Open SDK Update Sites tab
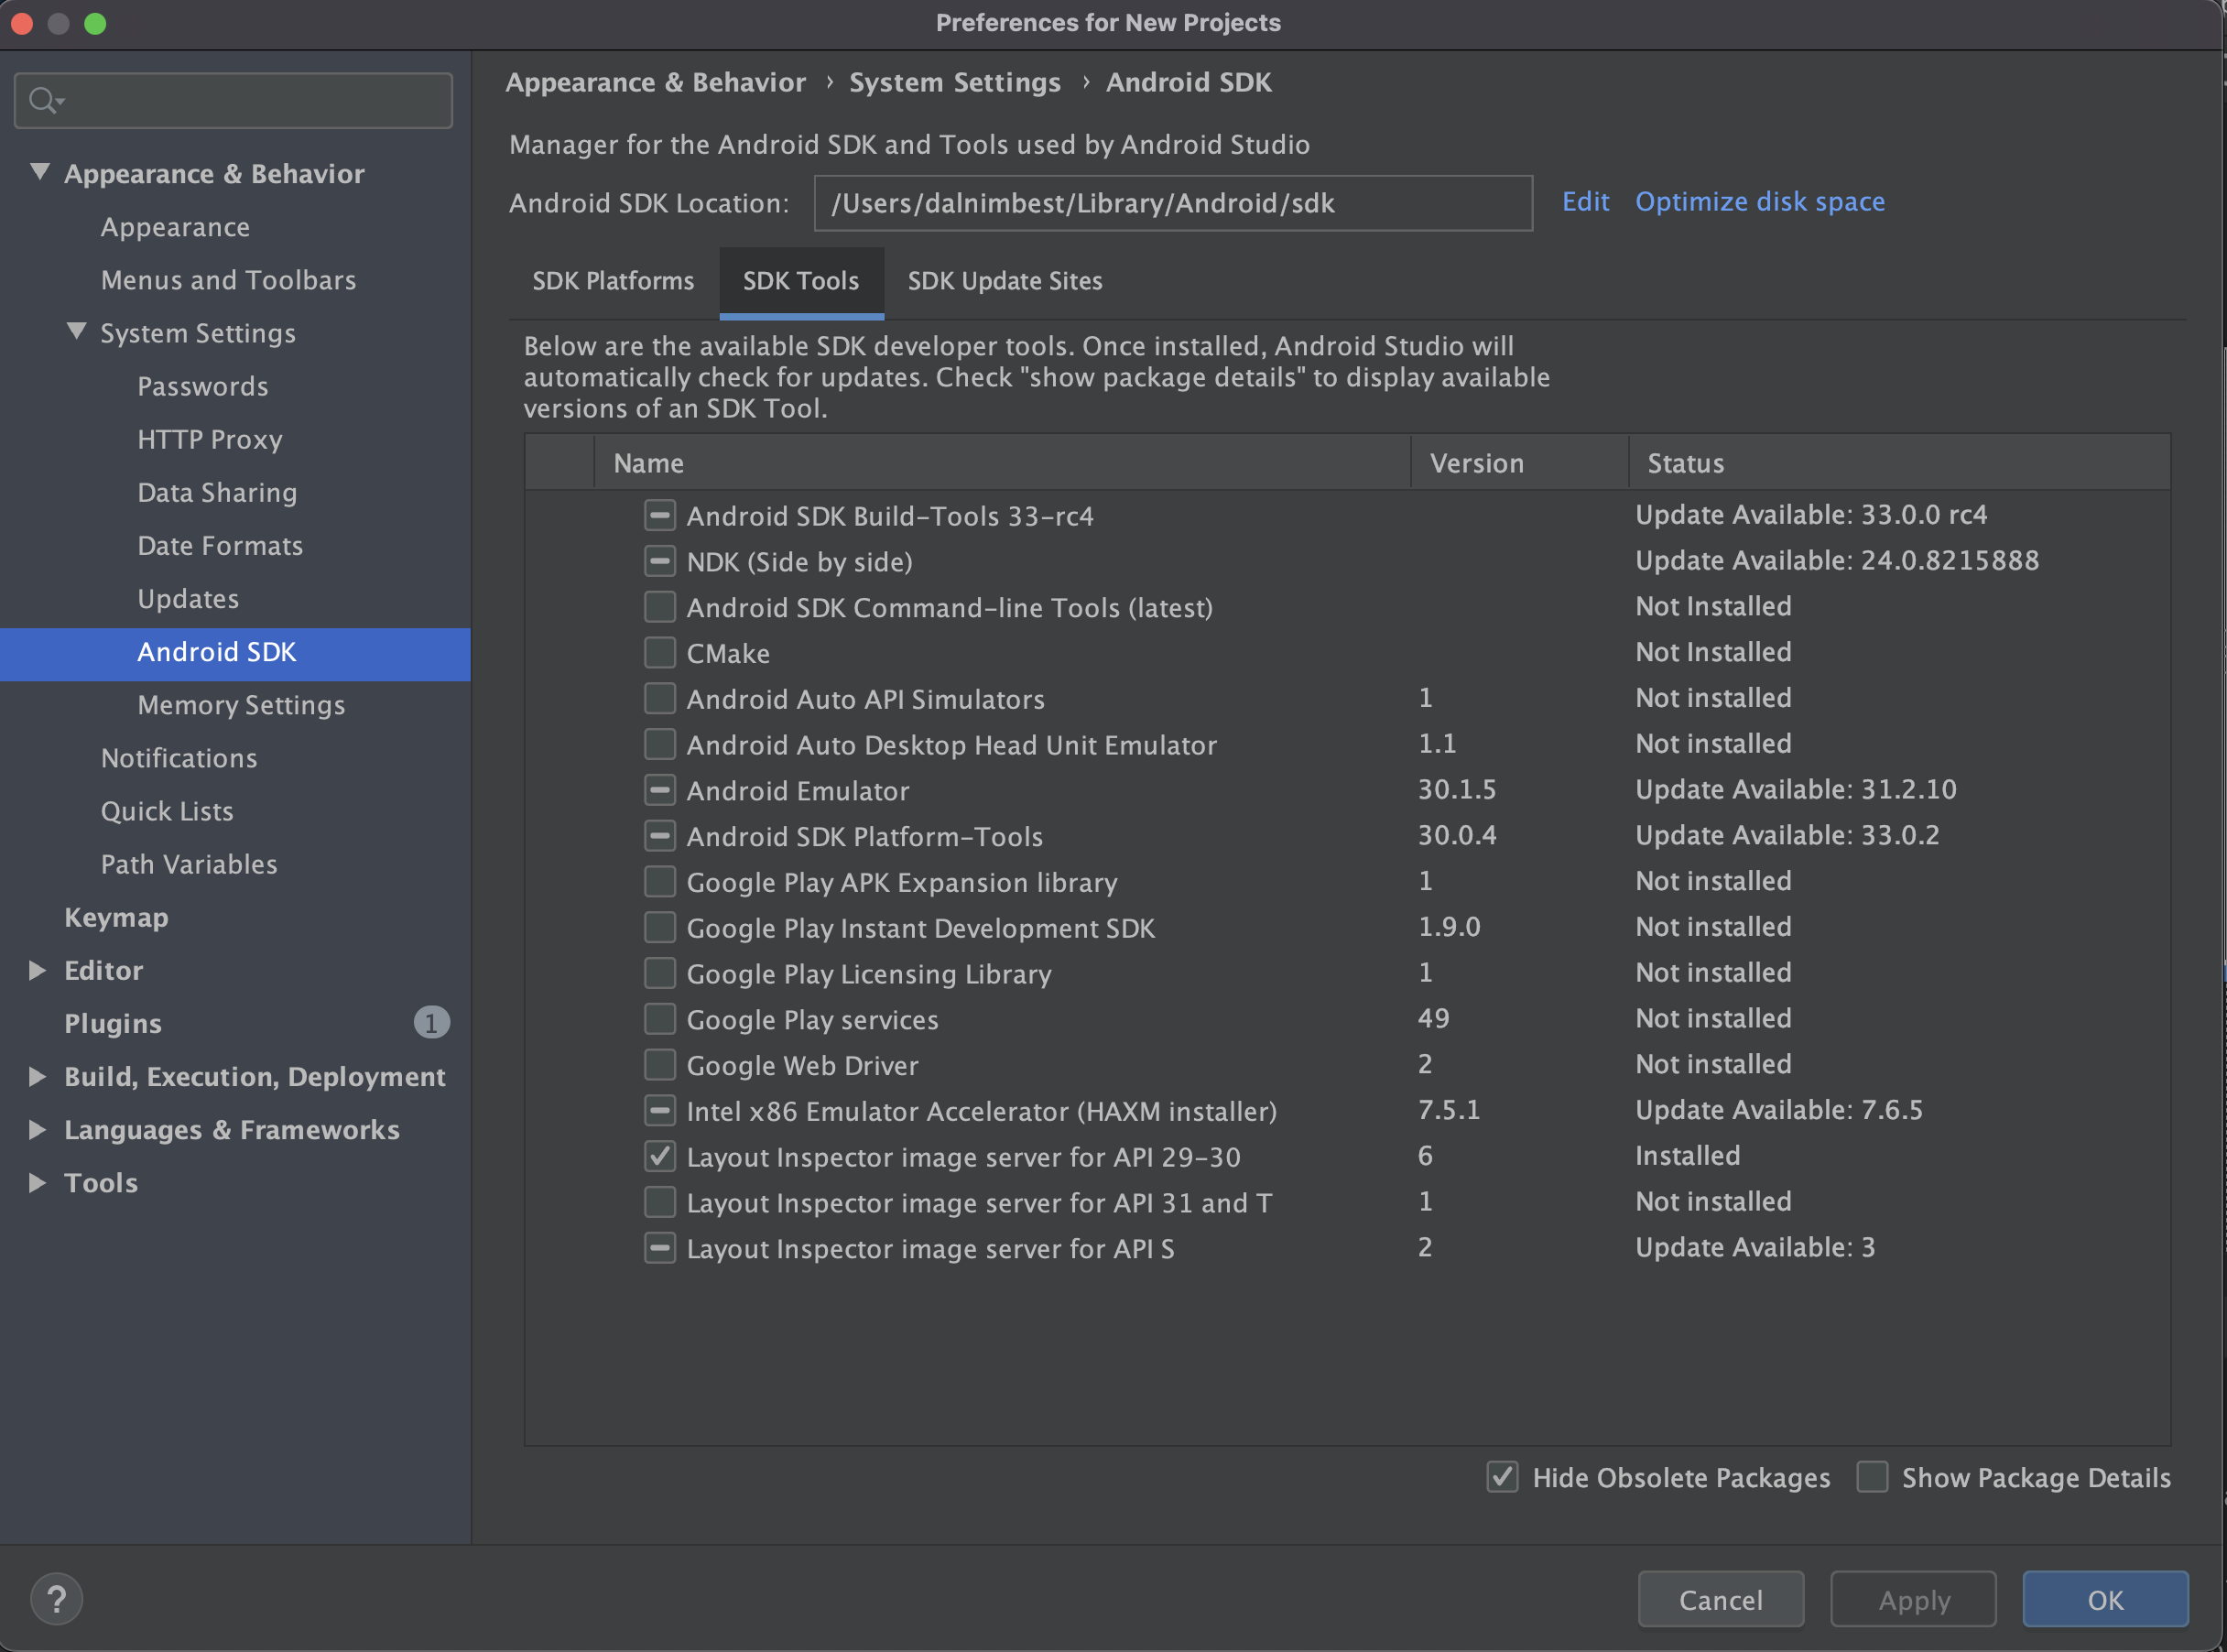The image size is (2227, 1652). (x=1005, y=281)
